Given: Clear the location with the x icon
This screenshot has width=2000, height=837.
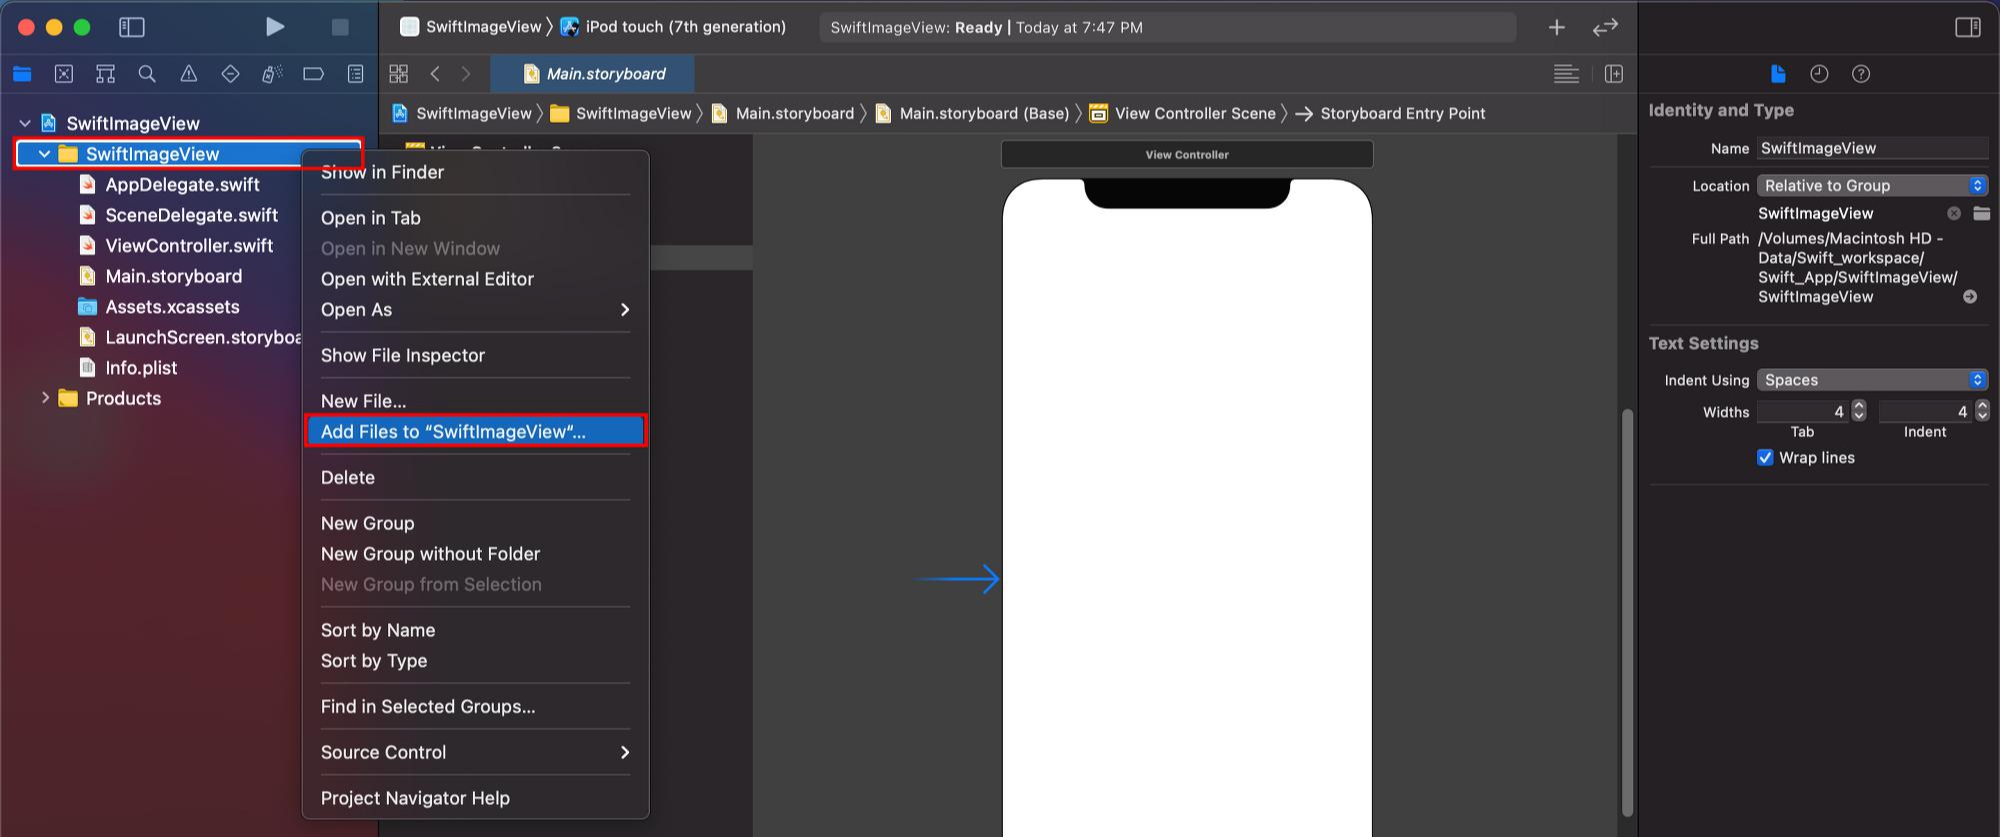Looking at the screenshot, I should coord(1954,213).
